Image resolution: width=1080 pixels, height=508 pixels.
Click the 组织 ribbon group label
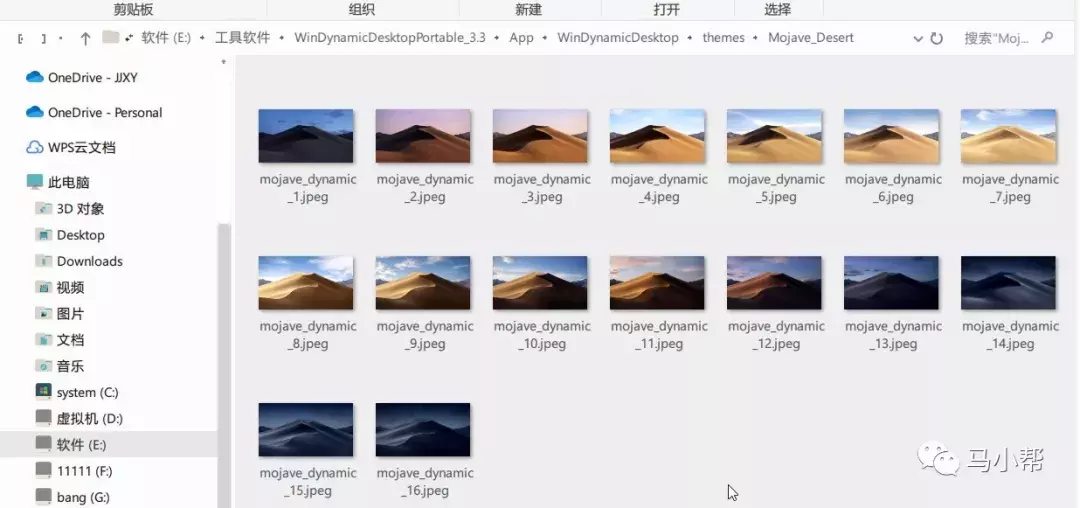point(362,10)
